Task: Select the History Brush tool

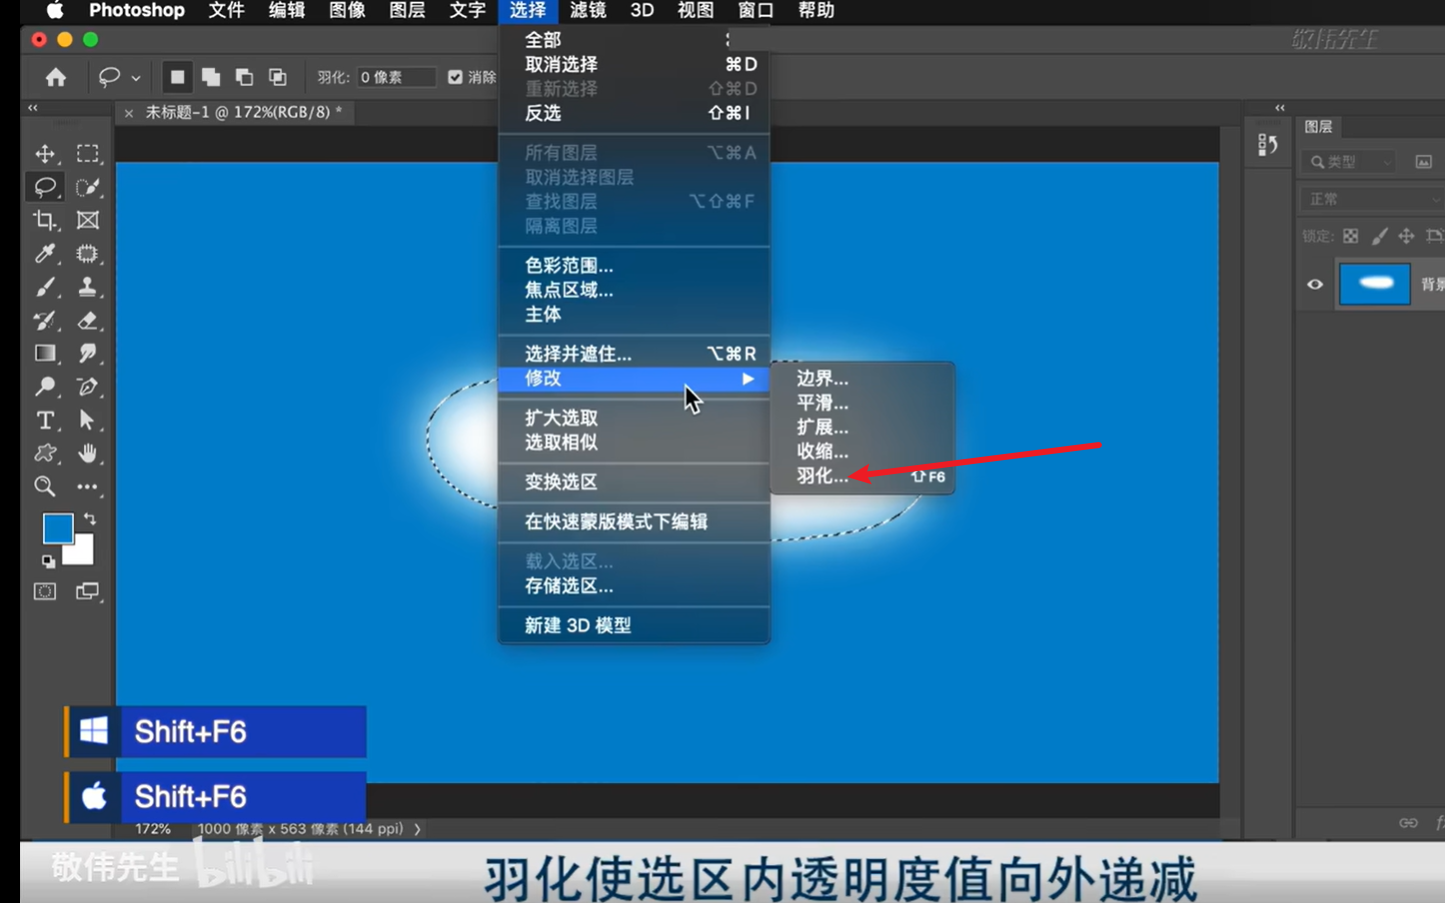Action: pos(45,320)
